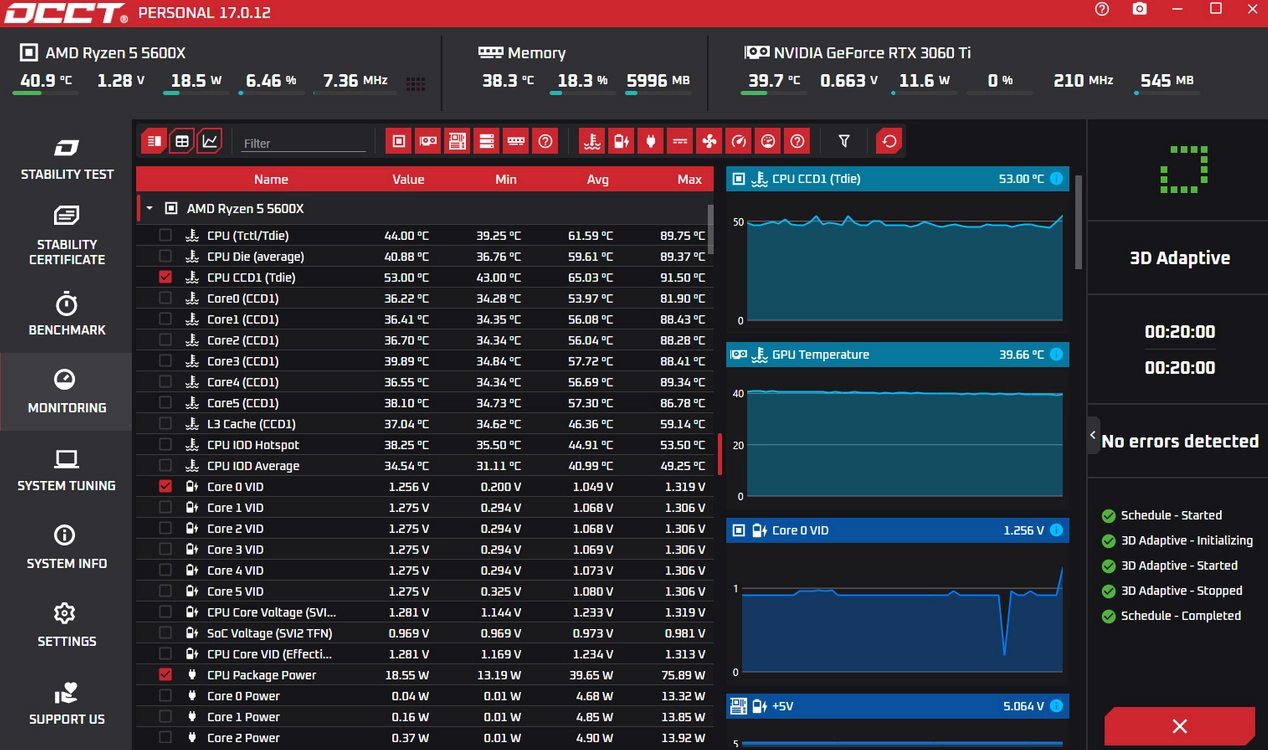Toggle the voltage sensor type filter
The height and width of the screenshot is (750, 1268).
tap(622, 142)
